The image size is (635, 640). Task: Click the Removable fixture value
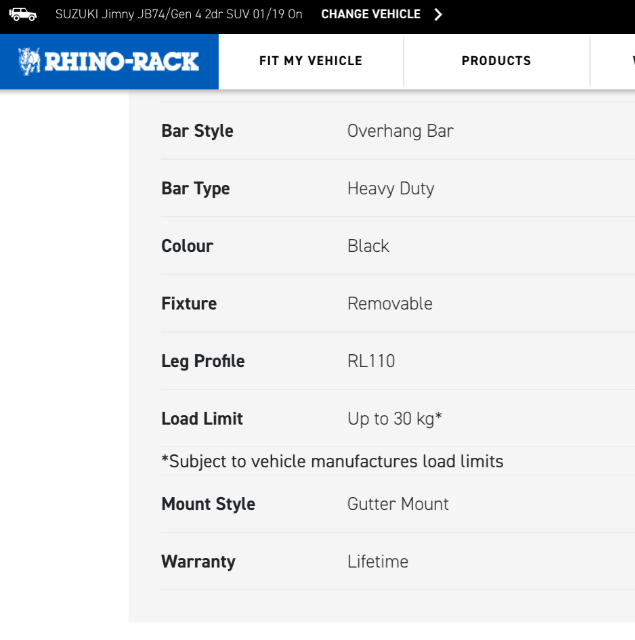[390, 304]
